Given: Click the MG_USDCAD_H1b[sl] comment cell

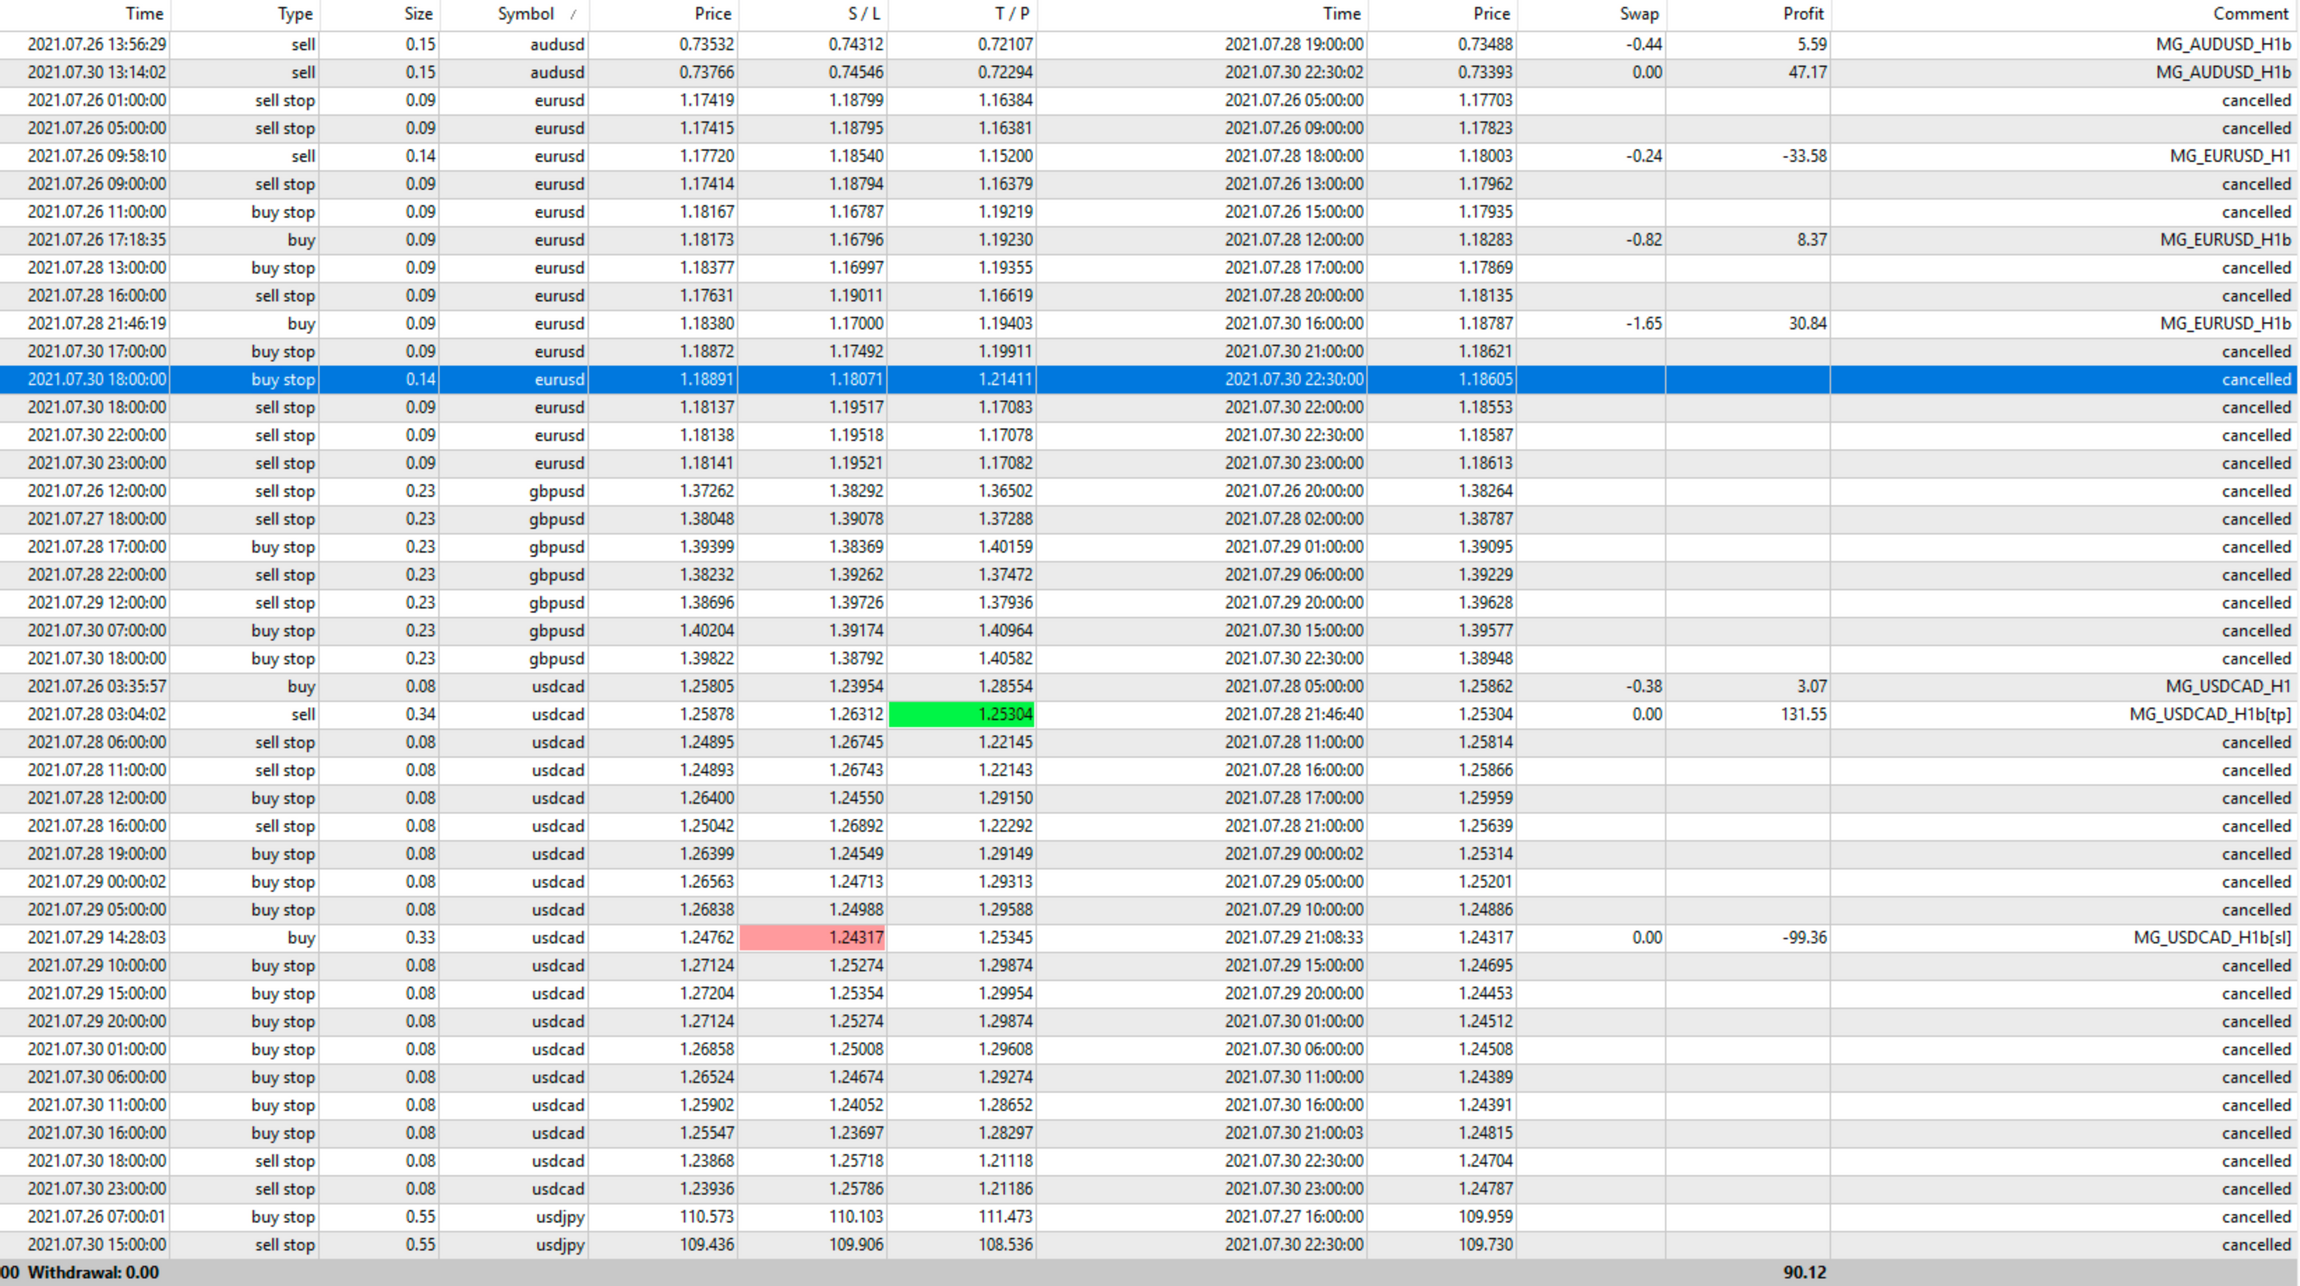Looking at the screenshot, I should point(2211,937).
